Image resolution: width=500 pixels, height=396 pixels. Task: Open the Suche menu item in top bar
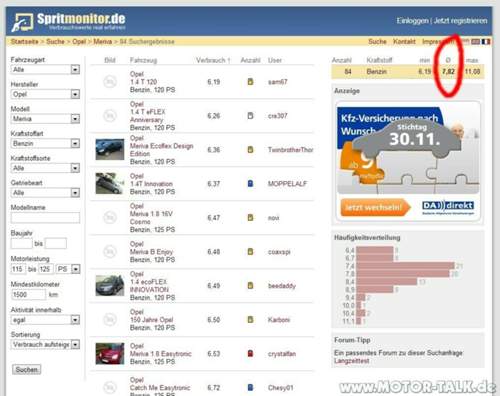point(377,41)
